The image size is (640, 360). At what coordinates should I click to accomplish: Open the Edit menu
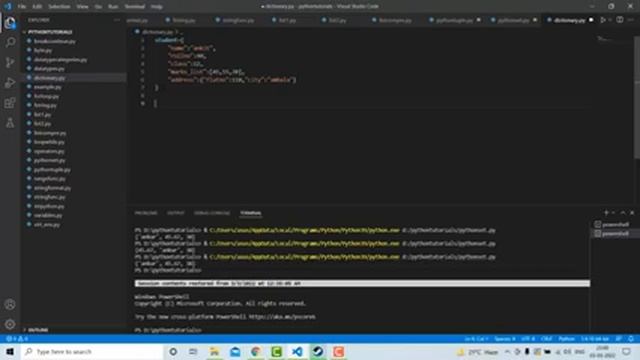(37, 7)
